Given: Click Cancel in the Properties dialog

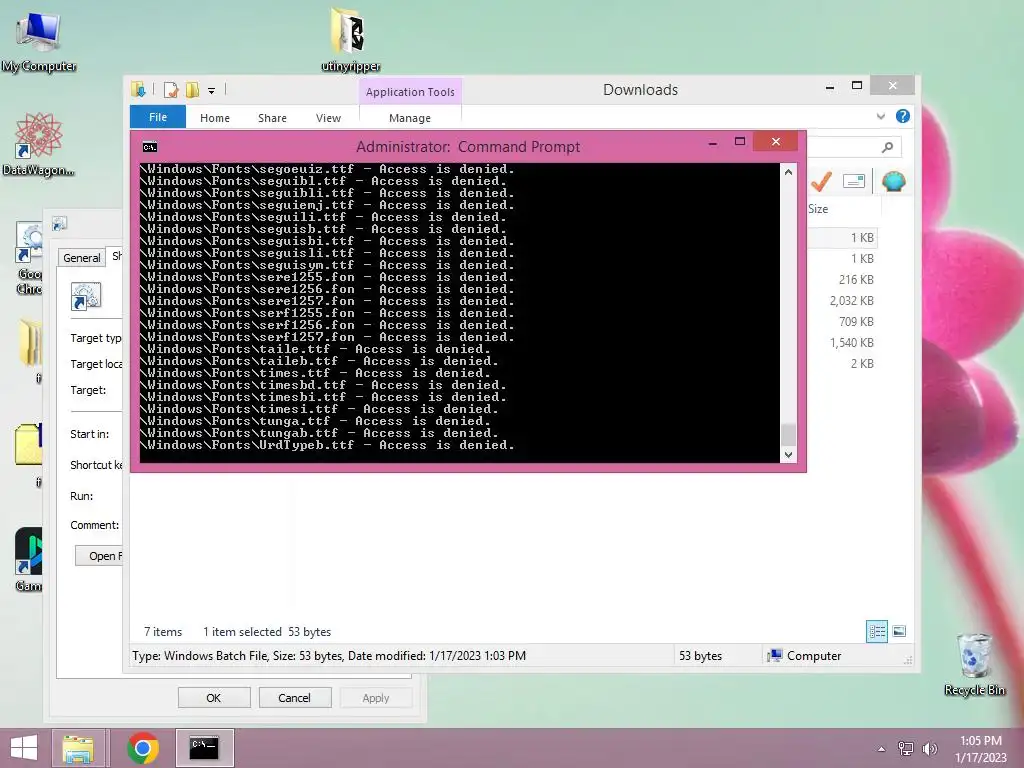Looking at the screenshot, I should tap(295, 697).
